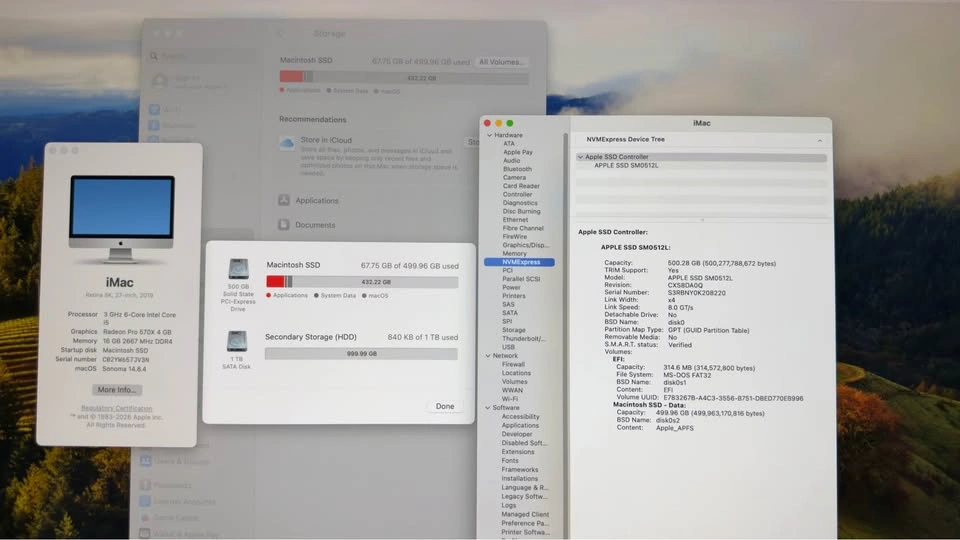Select SPI in the Hardware list
The height and width of the screenshot is (540, 960).
pos(507,321)
